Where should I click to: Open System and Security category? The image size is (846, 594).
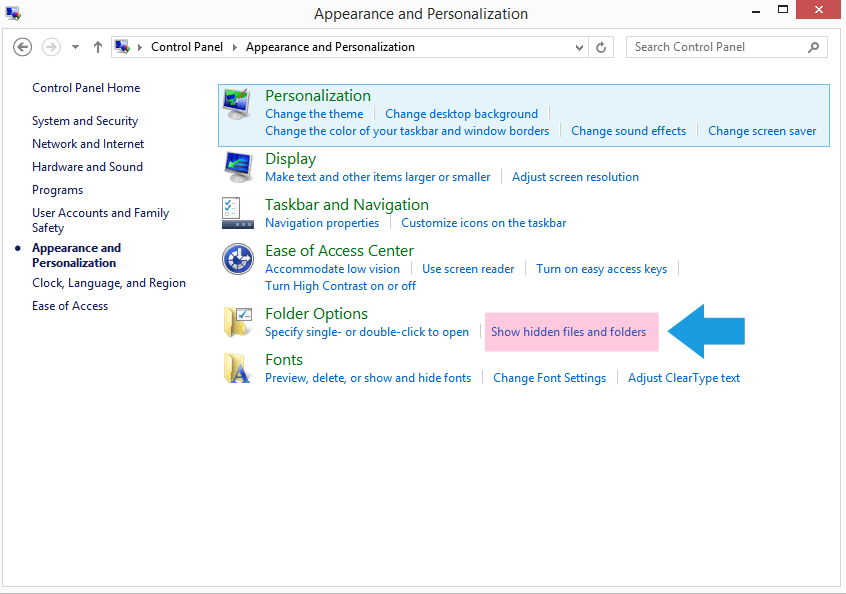tap(85, 121)
